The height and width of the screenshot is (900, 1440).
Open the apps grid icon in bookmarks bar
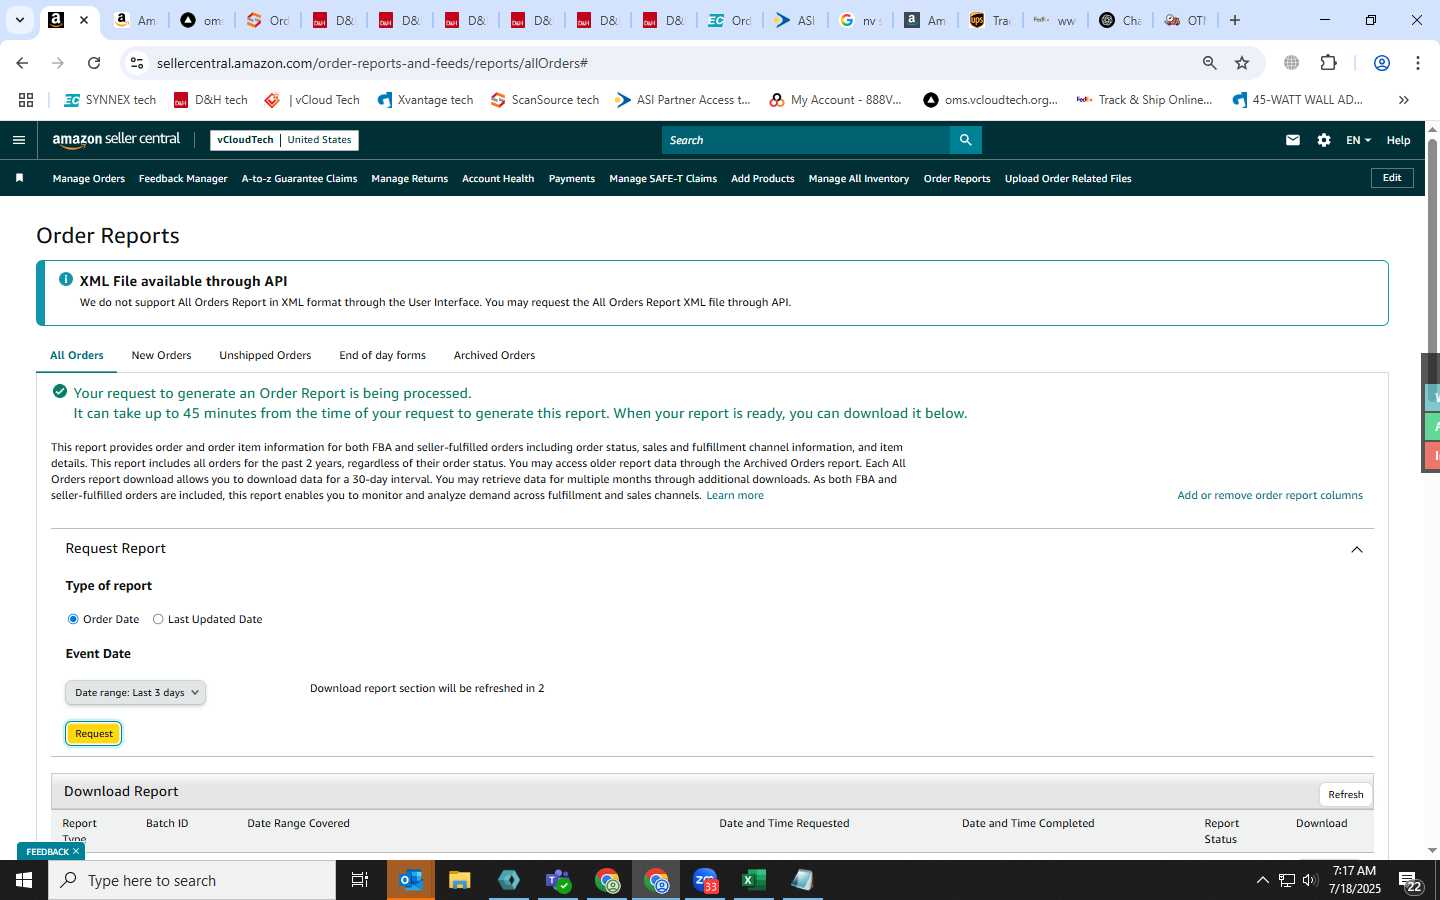click(26, 100)
